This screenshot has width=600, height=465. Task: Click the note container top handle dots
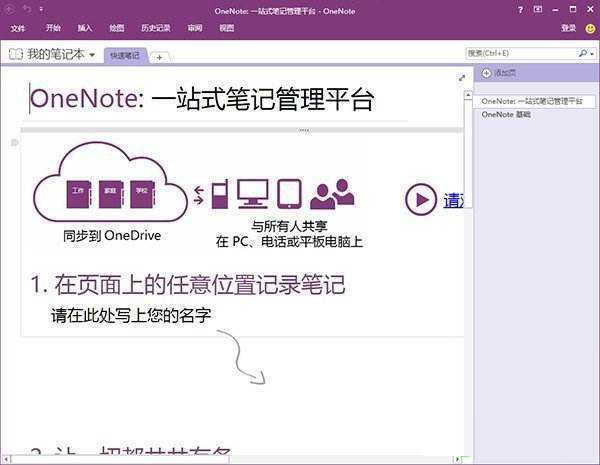pyautogui.click(x=304, y=130)
